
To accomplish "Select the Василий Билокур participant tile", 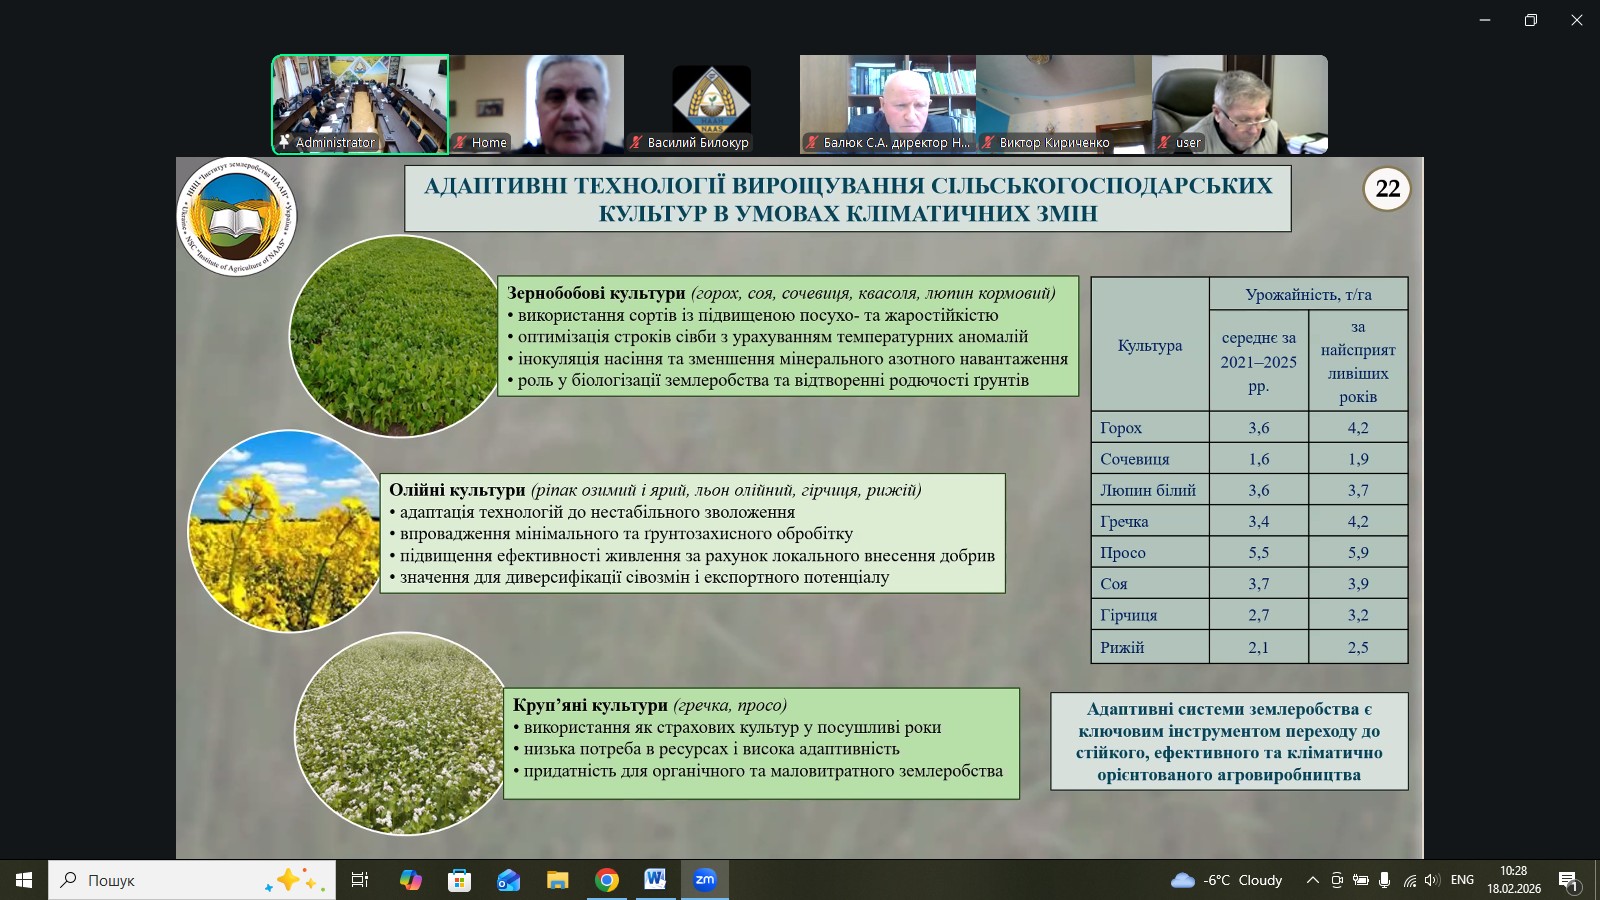I will [x=711, y=104].
